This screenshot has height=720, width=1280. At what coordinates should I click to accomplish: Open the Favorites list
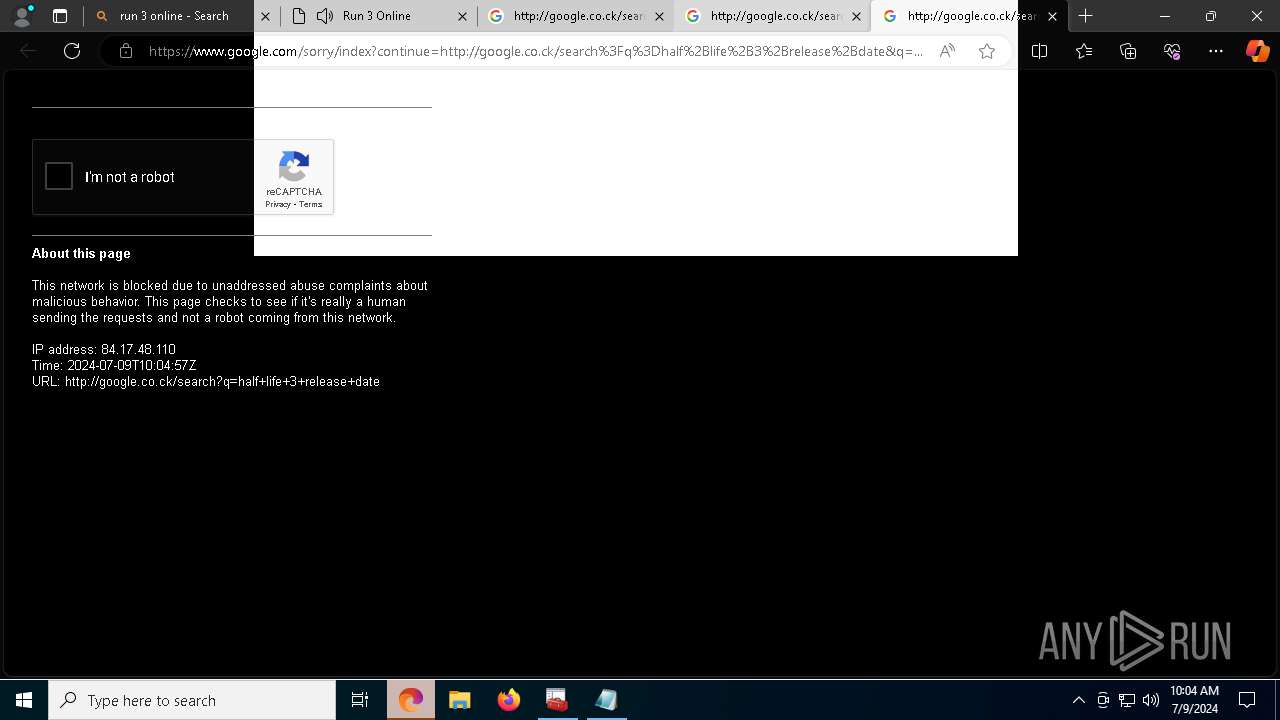pos(1084,51)
